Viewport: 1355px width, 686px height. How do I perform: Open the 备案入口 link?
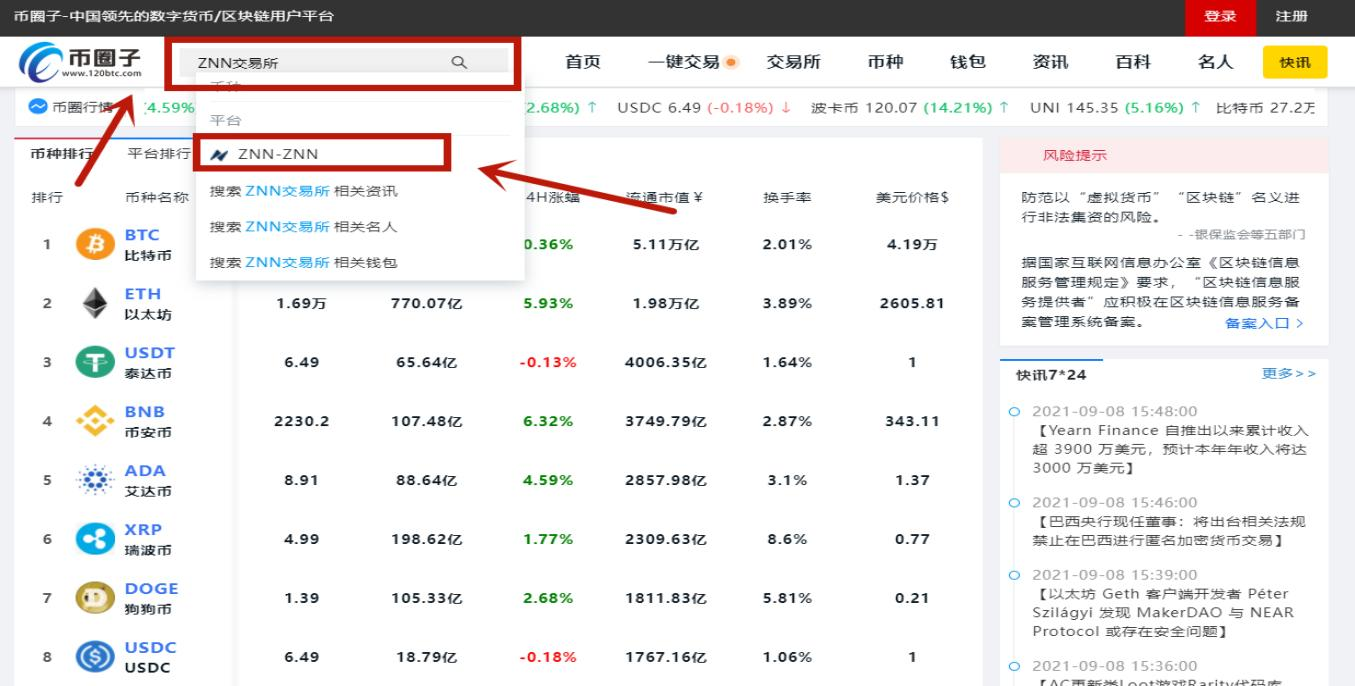tap(1264, 324)
